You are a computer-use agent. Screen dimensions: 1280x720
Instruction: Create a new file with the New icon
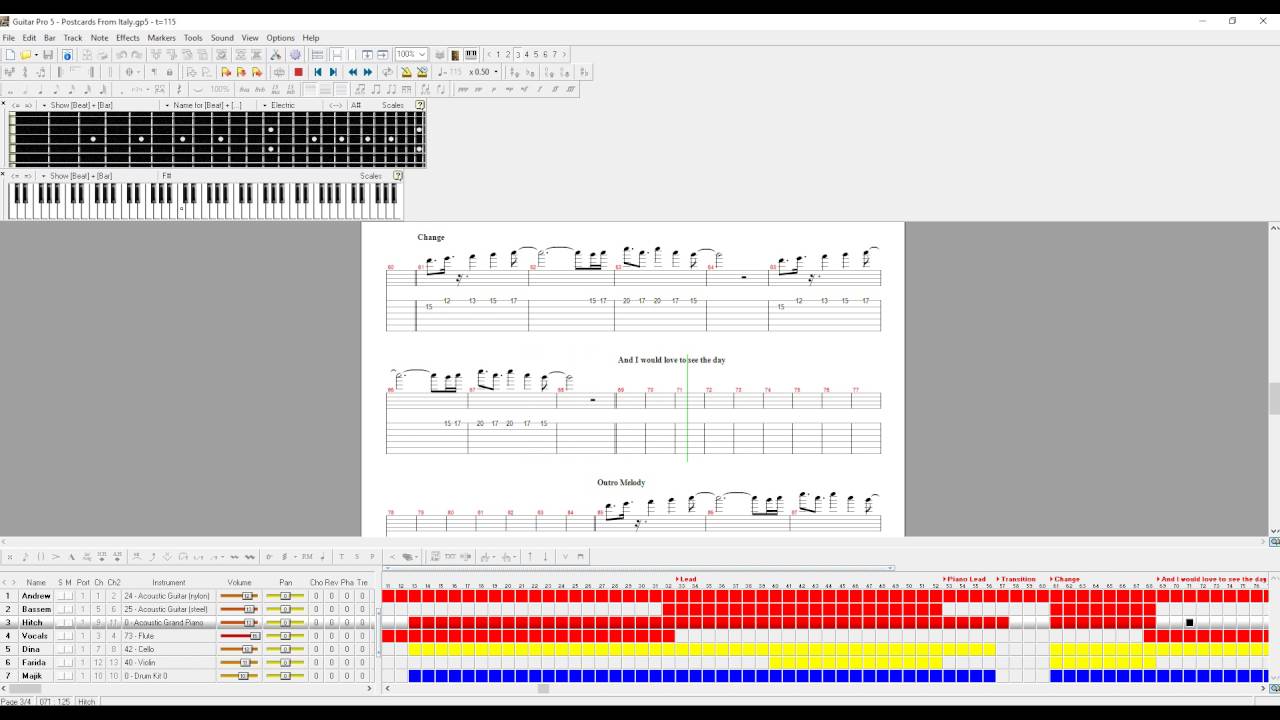click(10, 55)
